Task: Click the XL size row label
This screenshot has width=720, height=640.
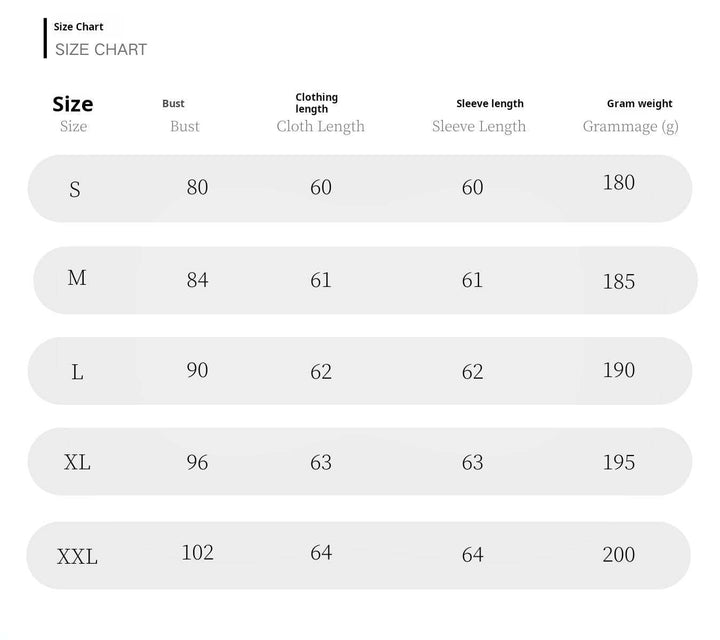Action: pyautogui.click(x=77, y=463)
